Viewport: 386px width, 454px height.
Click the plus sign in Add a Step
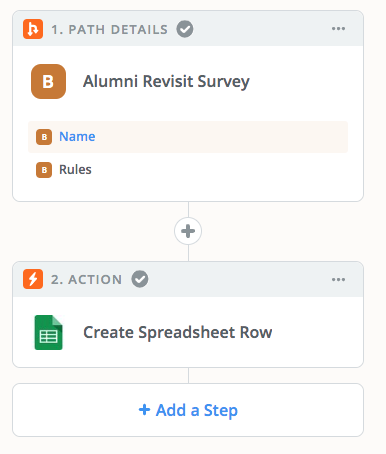(144, 410)
